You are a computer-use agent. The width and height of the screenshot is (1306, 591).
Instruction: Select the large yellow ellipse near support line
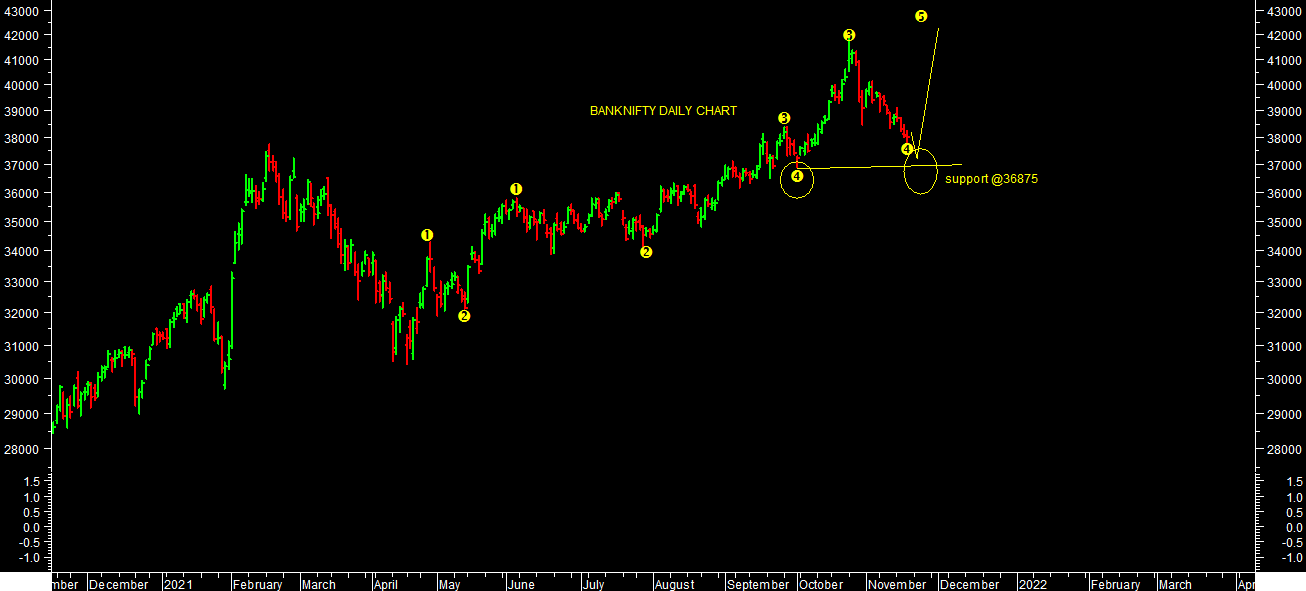(921, 170)
